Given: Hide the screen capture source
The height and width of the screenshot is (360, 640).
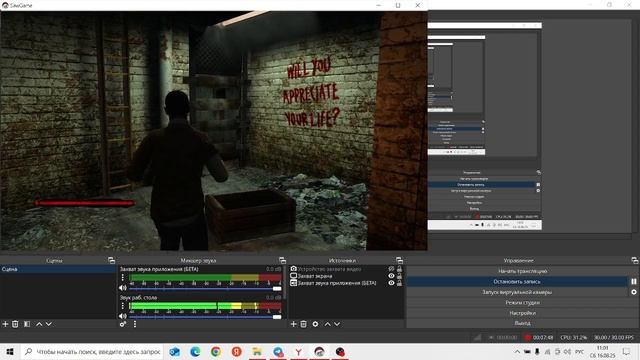Looking at the screenshot, I should click(x=391, y=276).
